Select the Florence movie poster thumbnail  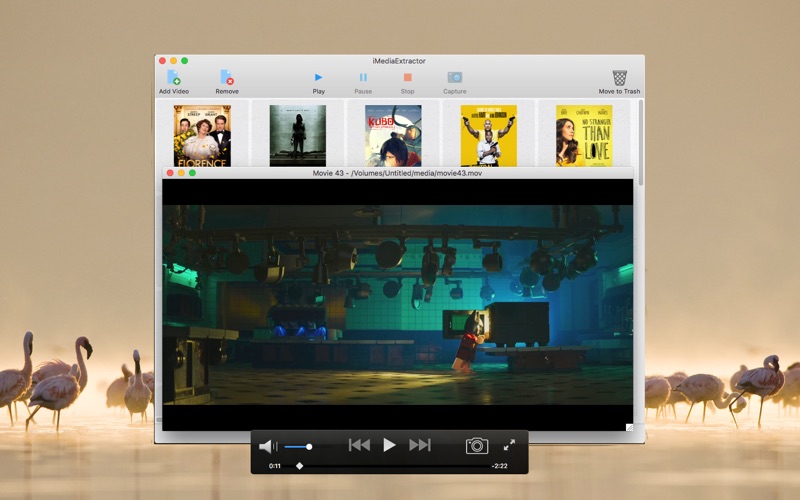(x=202, y=136)
